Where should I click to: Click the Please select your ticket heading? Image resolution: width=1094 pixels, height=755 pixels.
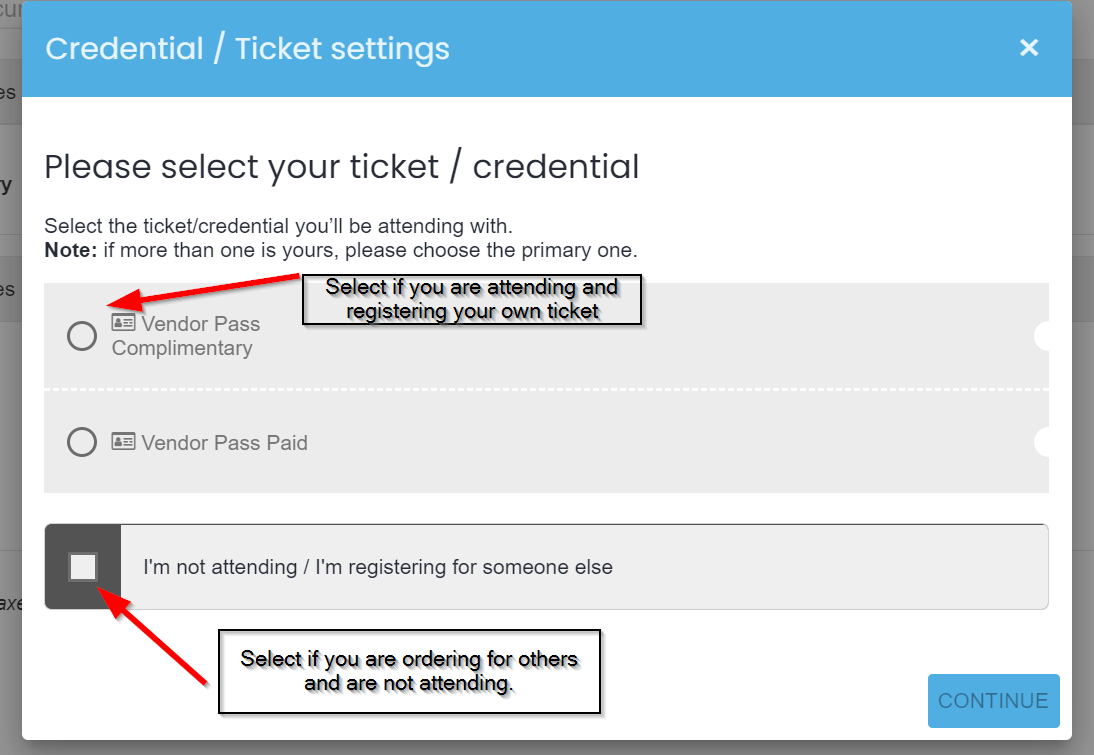click(342, 167)
